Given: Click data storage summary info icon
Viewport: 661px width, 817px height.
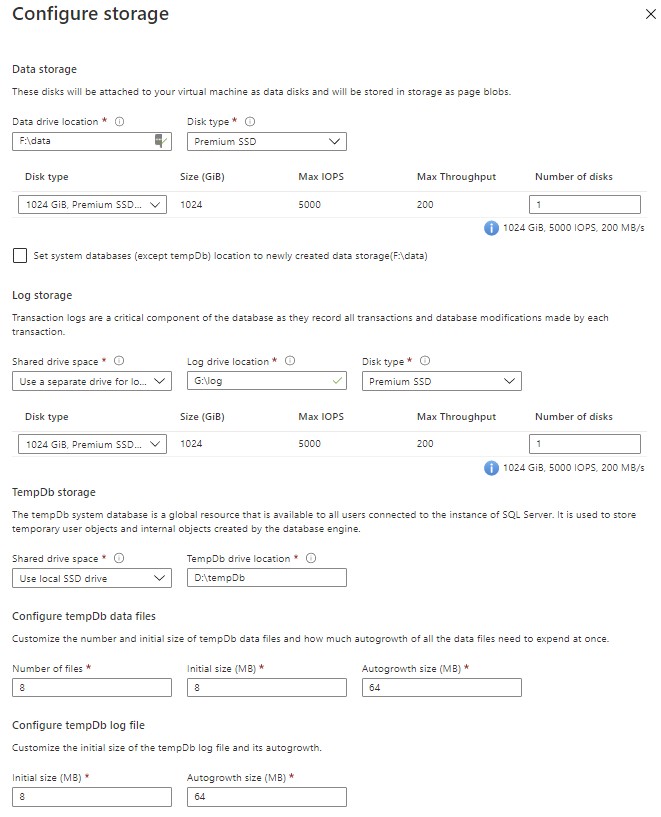Looking at the screenshot, I should tap(491, 228).
